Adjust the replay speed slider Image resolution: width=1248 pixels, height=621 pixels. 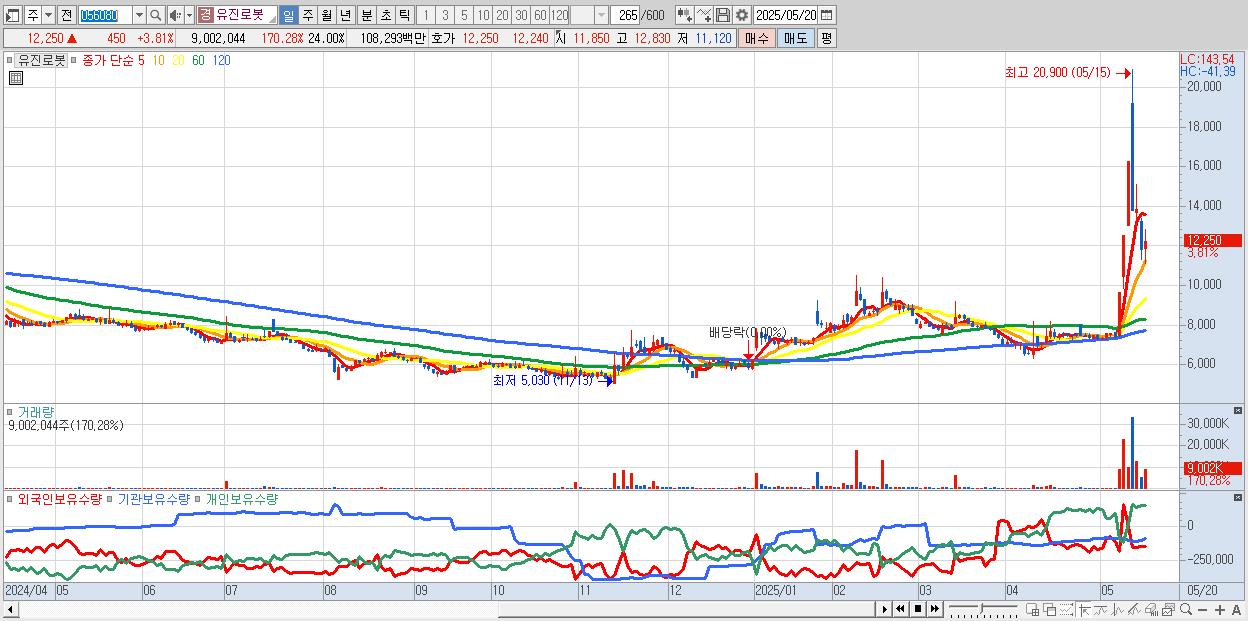tap(983, 609)
